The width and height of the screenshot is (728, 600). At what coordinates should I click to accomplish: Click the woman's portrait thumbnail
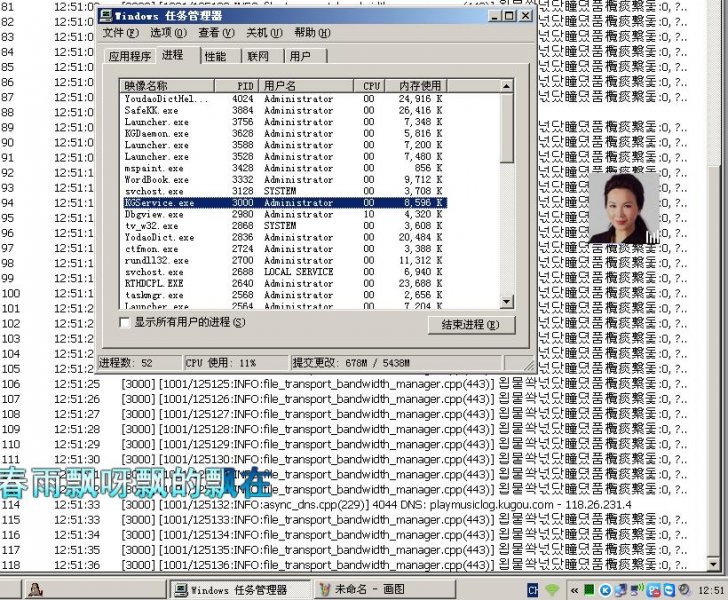tap(624, 208)
